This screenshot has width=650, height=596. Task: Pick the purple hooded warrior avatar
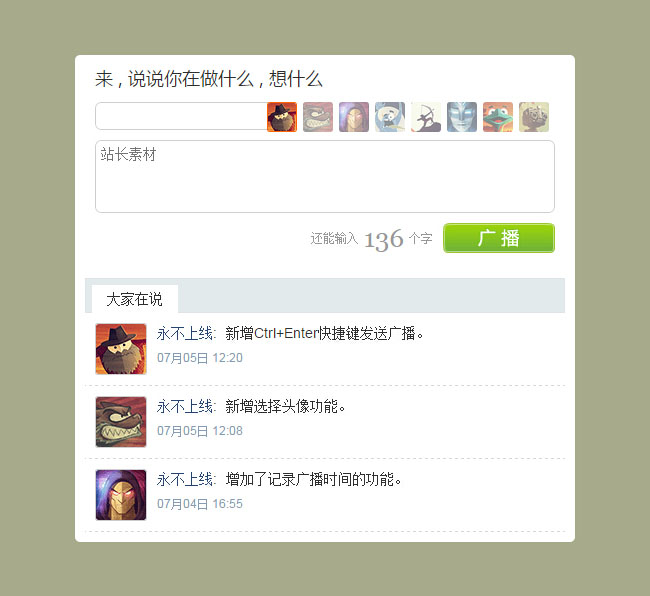point(354,117)
